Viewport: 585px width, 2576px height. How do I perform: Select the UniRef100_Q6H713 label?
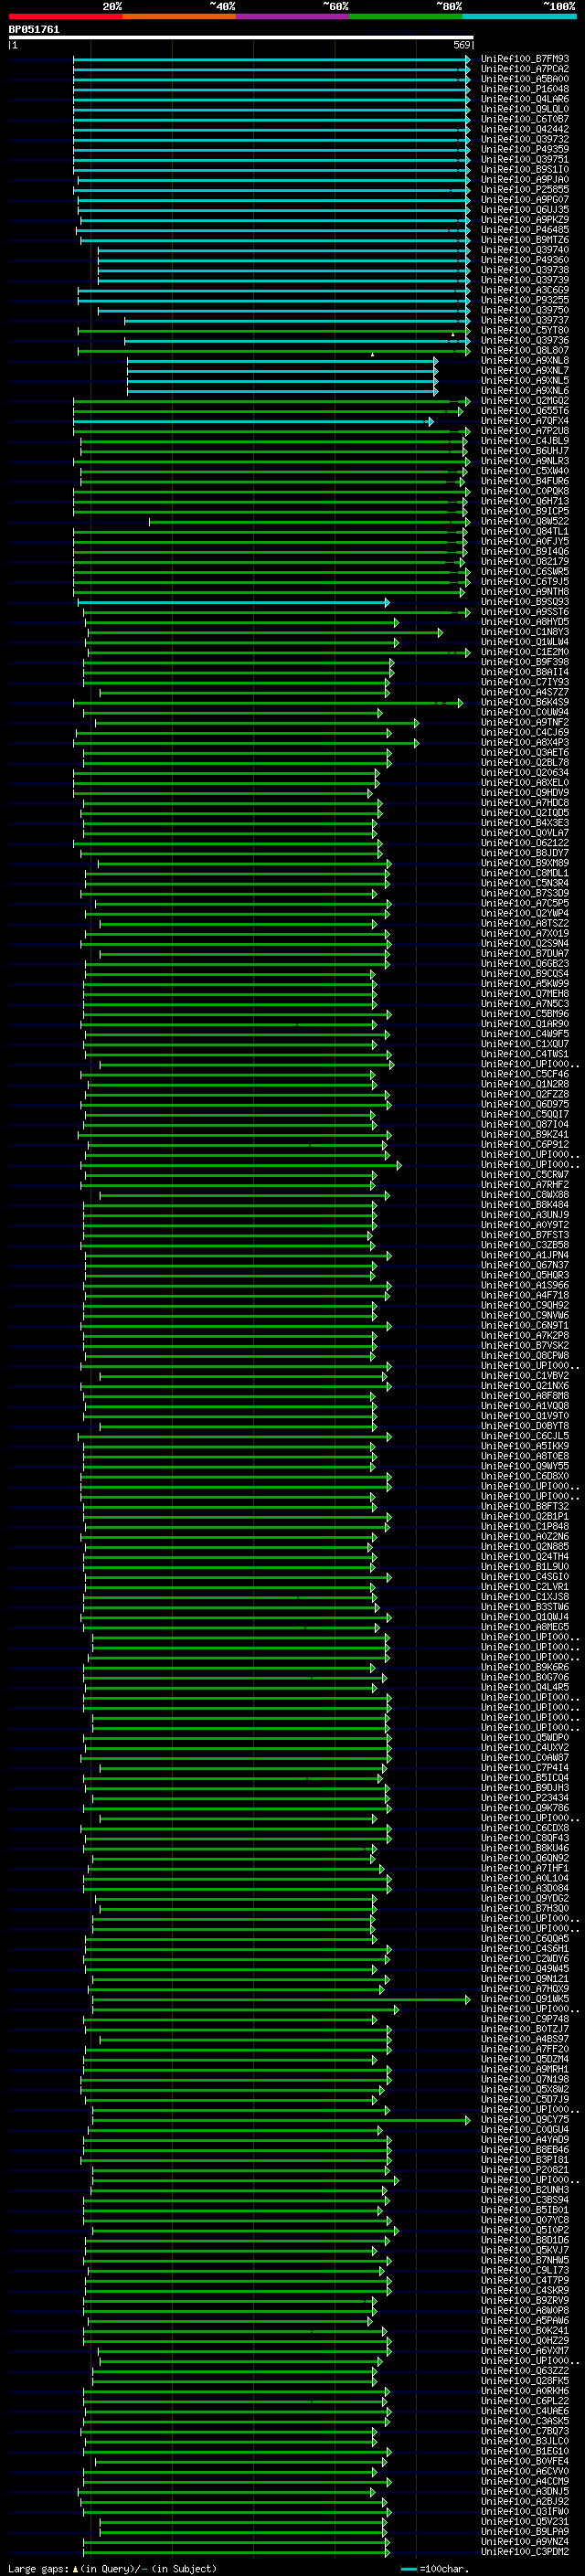pos(525,501)
